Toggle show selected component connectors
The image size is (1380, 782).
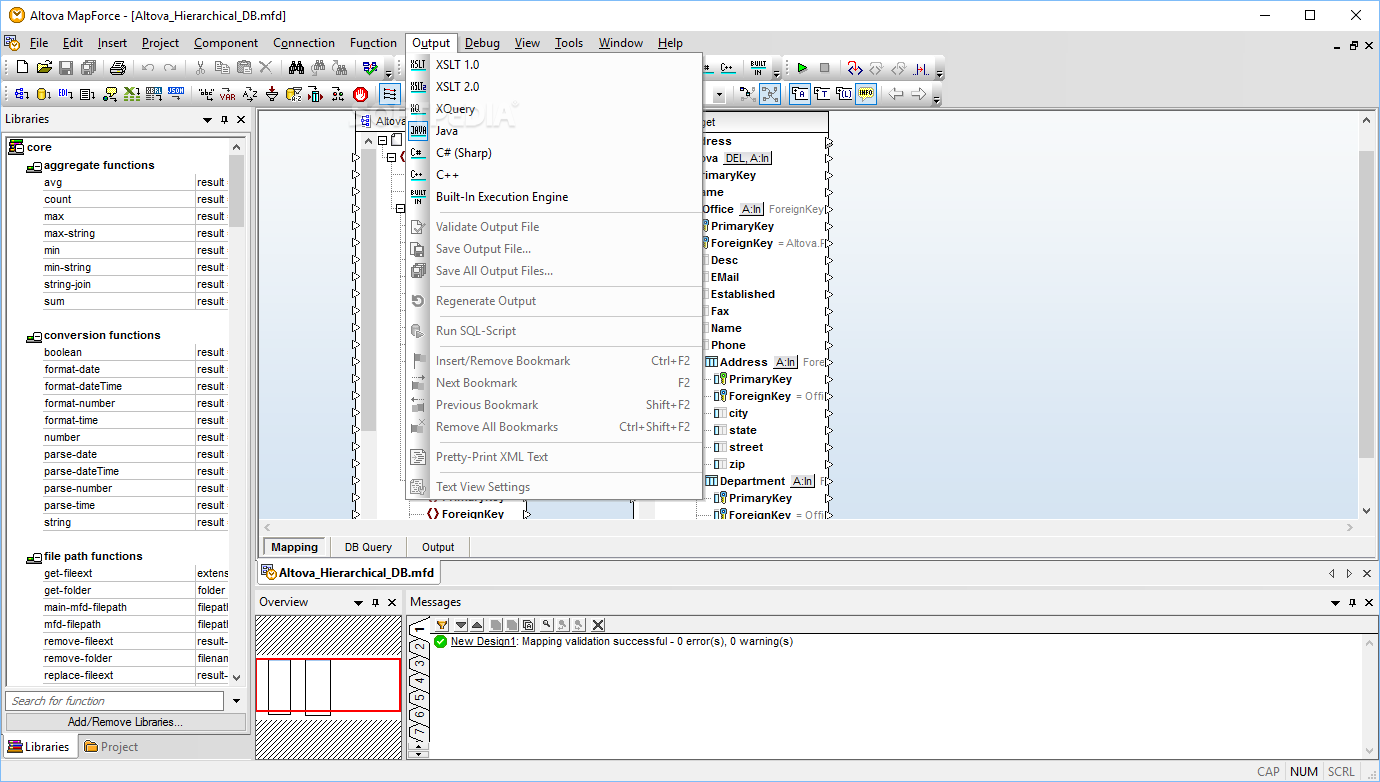pos(748,94)
